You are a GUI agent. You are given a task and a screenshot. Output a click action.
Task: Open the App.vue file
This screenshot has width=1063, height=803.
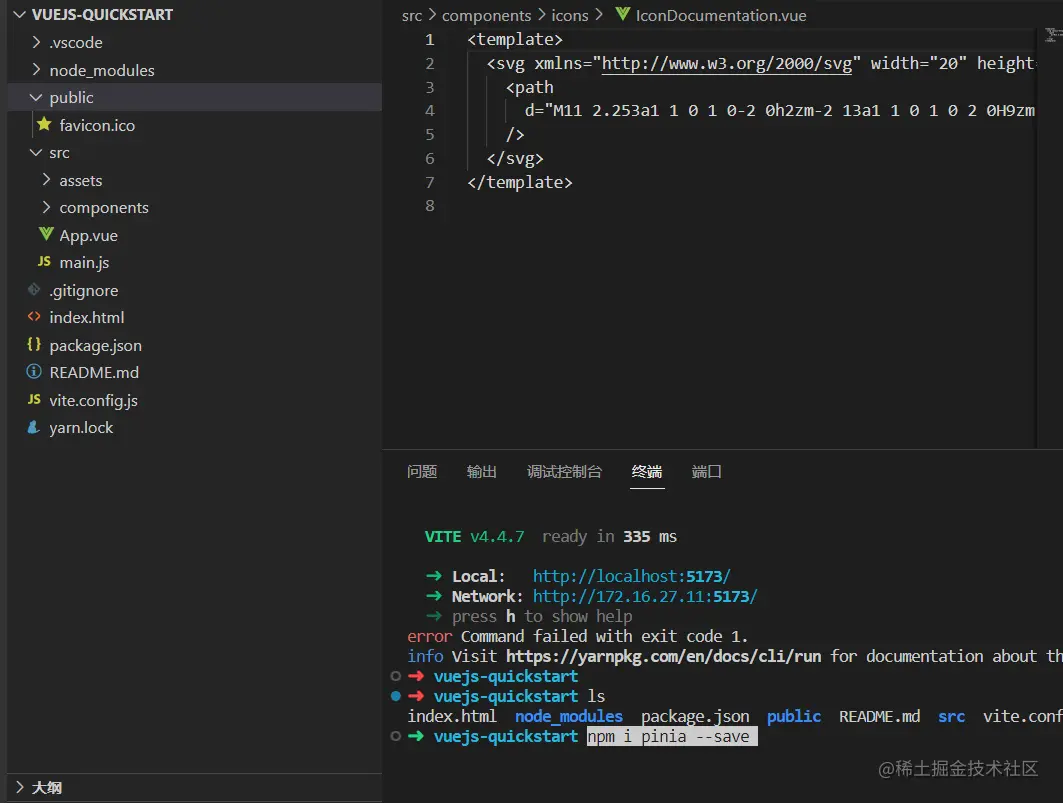tap(88, 235)
